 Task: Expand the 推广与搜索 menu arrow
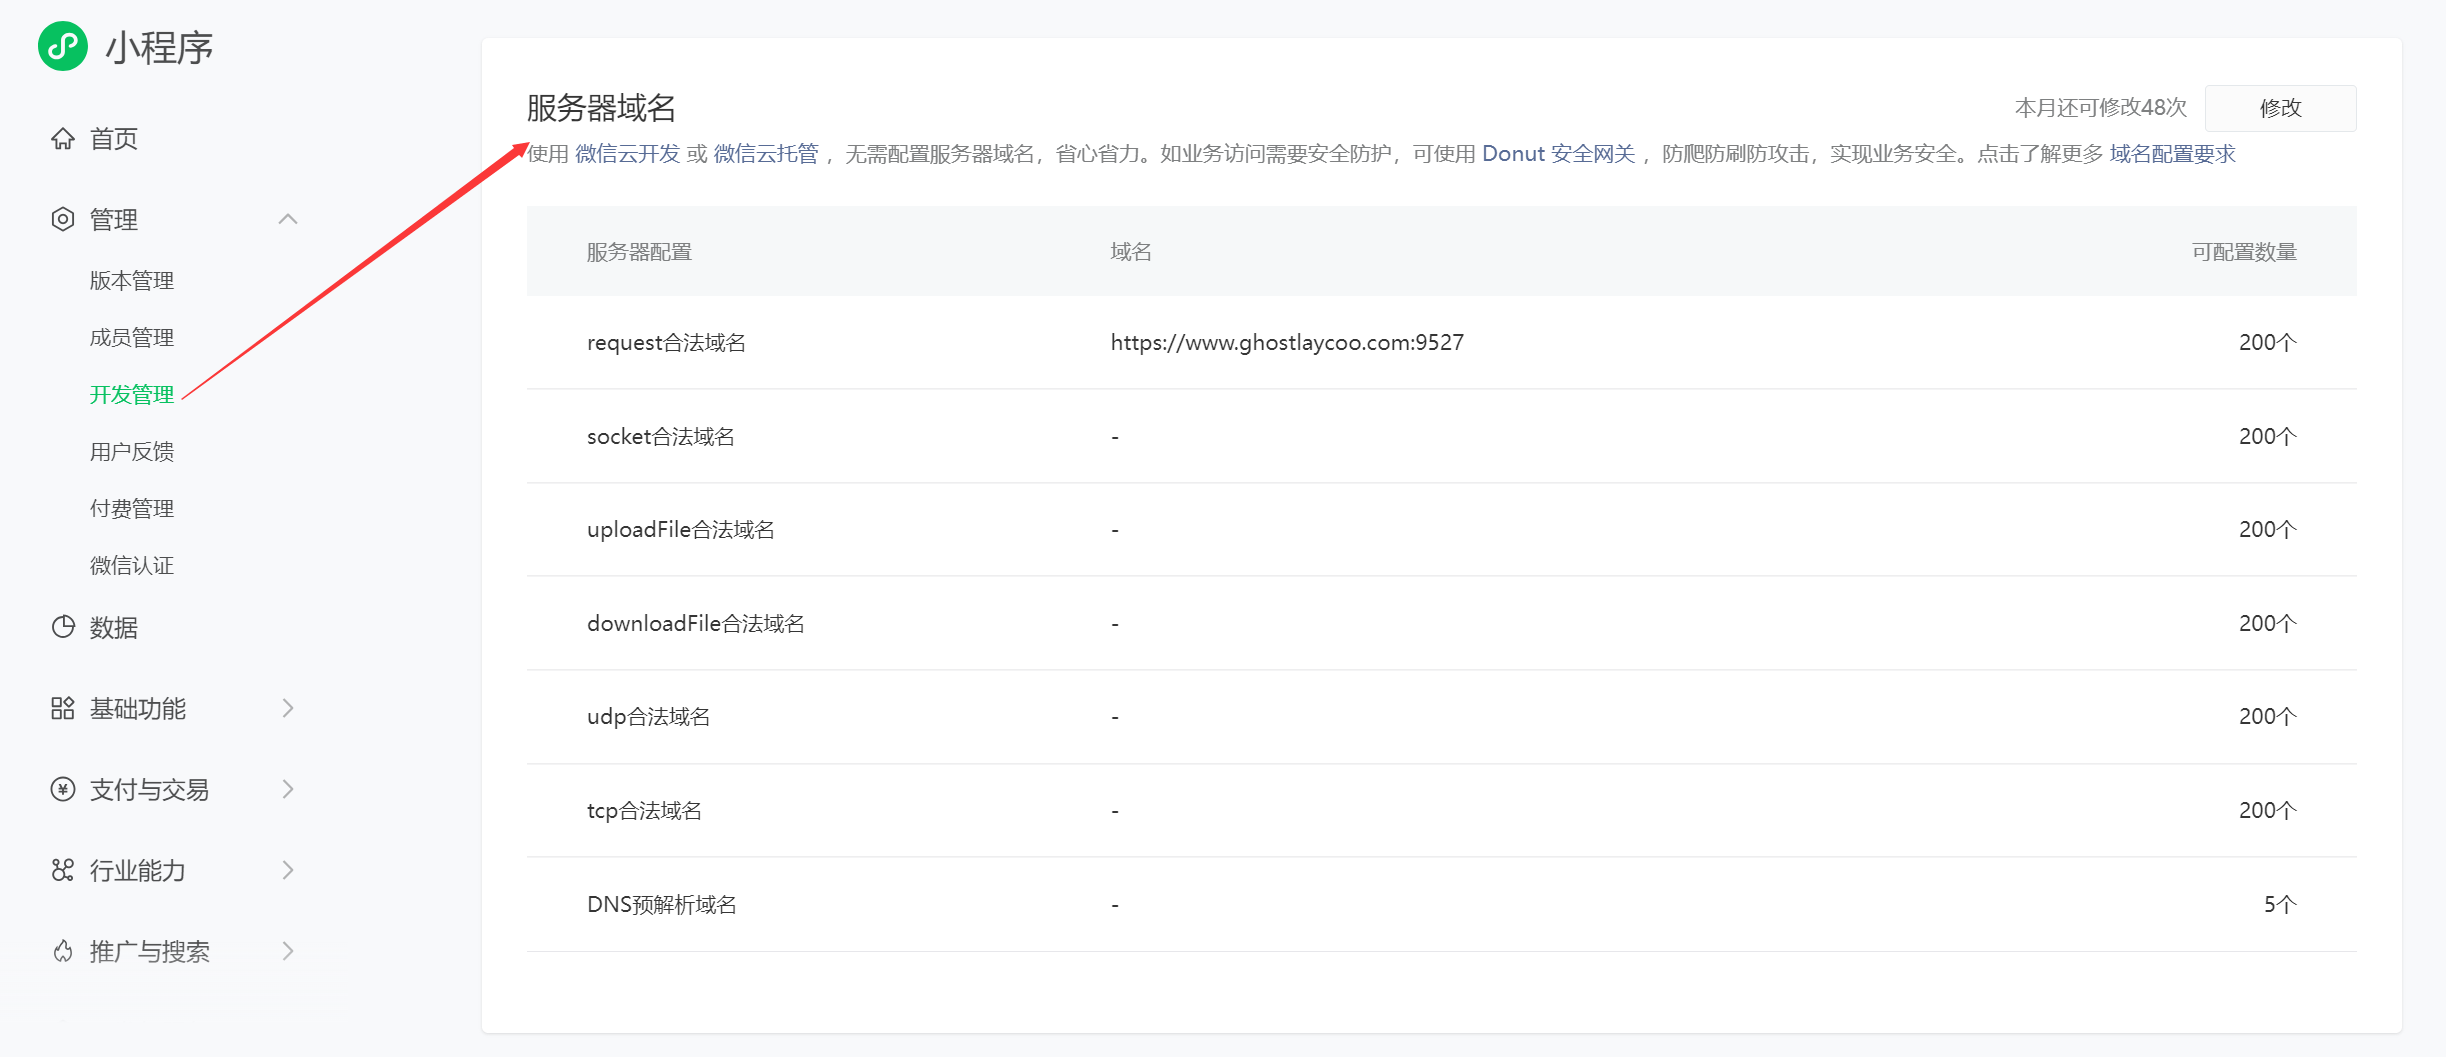click(x=288, y=952)
